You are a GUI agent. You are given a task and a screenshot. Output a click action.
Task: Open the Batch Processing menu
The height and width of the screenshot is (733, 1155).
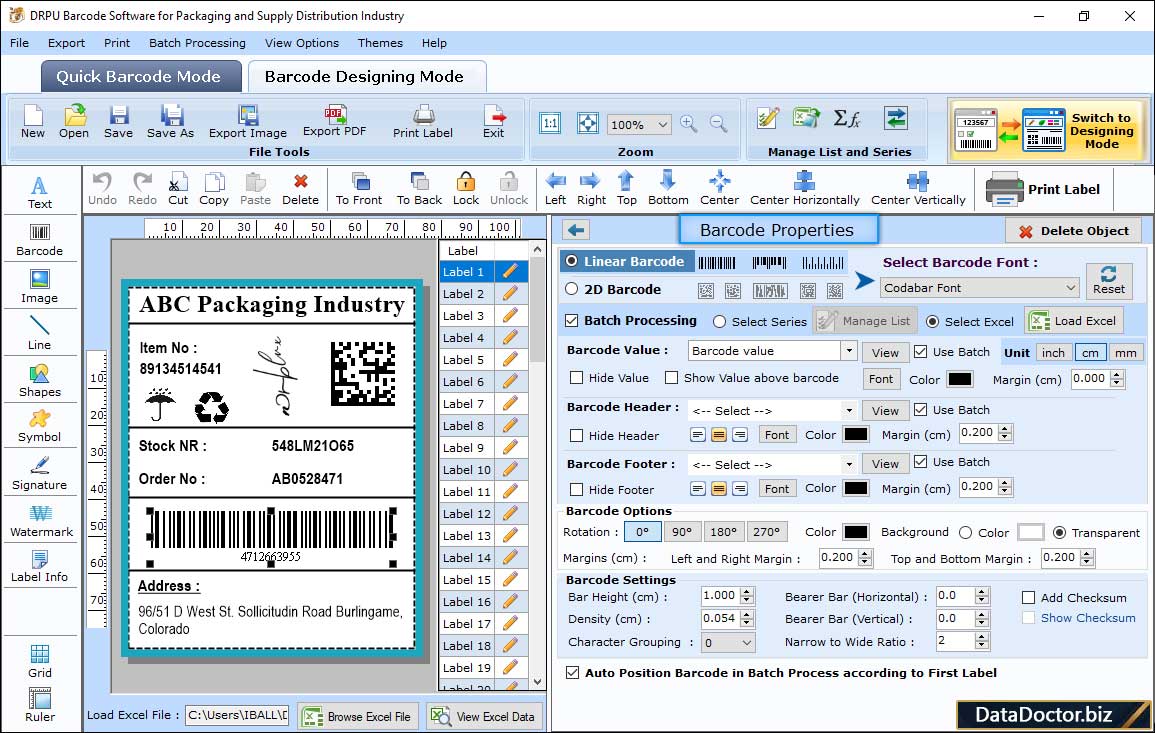point(197,43)
